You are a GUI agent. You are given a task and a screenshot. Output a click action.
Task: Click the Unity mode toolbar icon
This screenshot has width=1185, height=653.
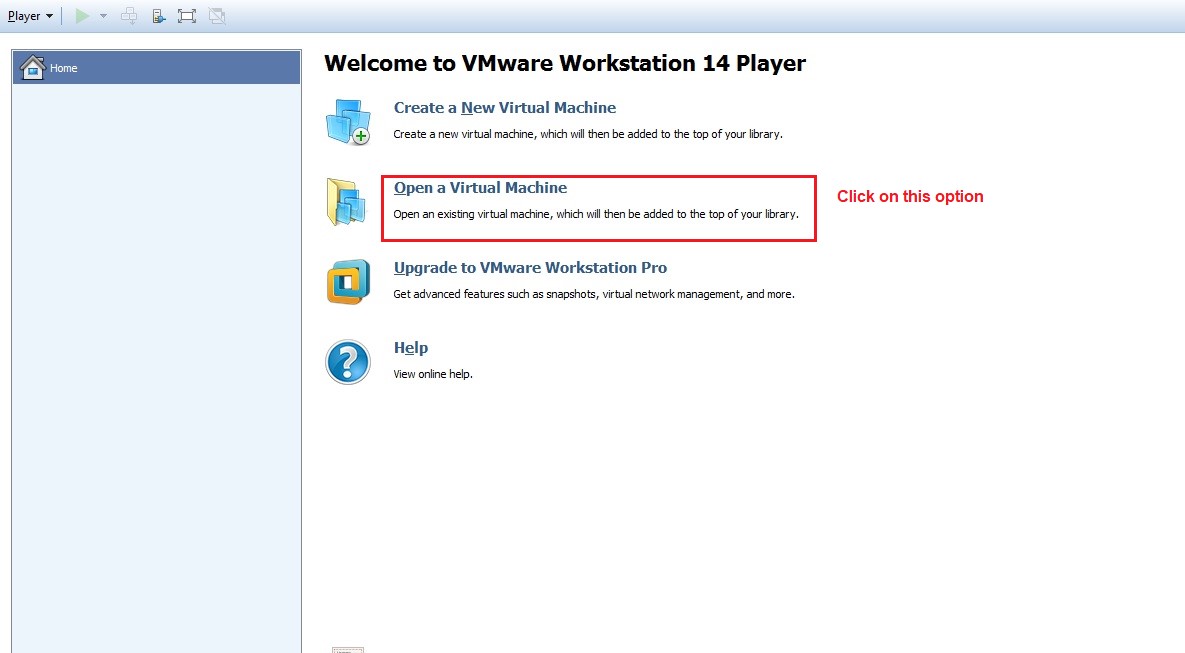[217, 16]
